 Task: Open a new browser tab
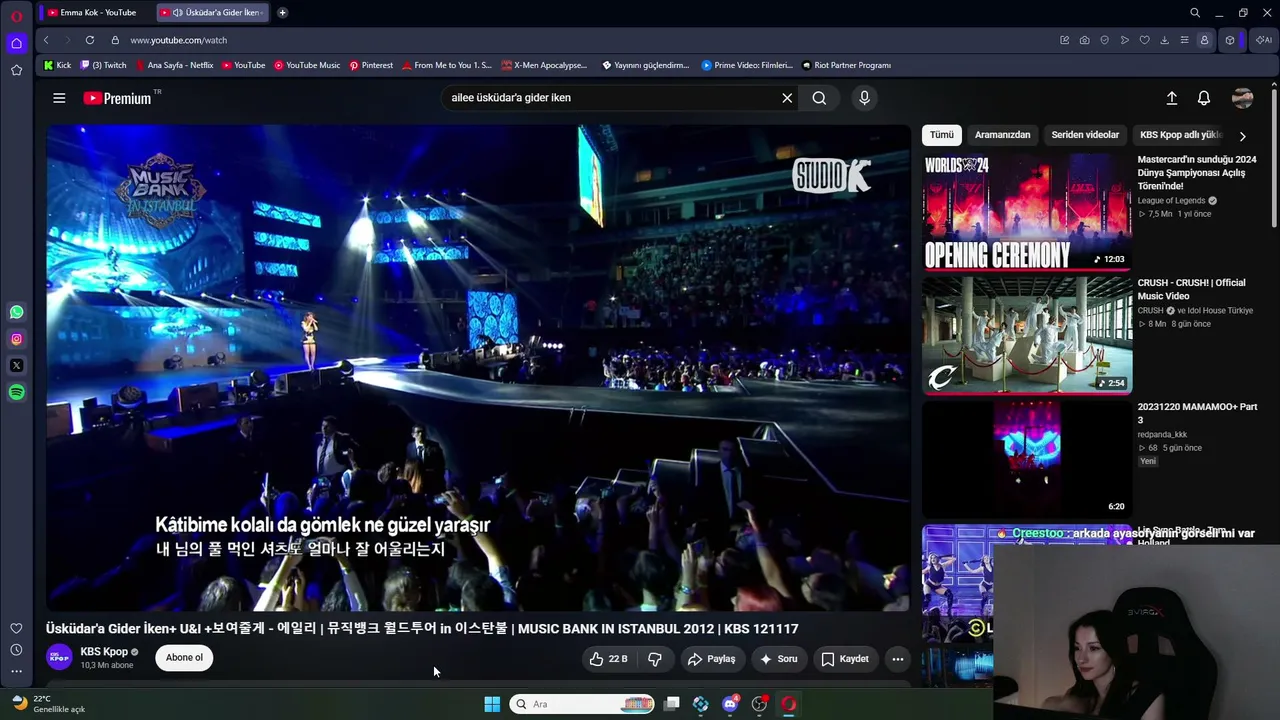click(282, 13)
